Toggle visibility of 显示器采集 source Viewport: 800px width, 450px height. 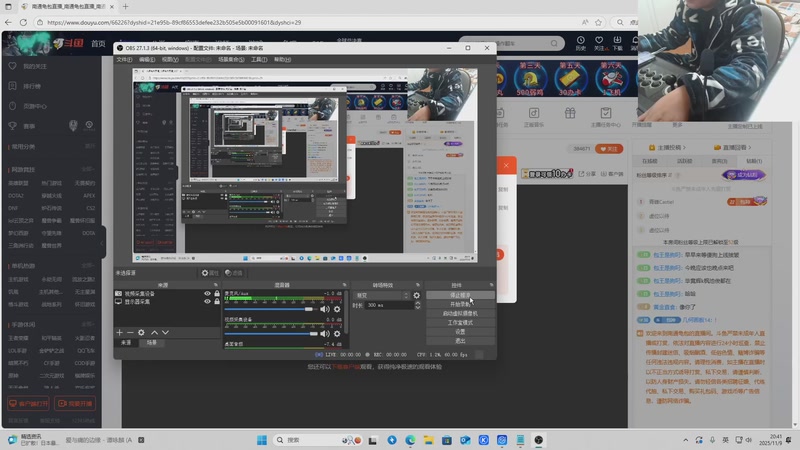click(x=207, y=302)
